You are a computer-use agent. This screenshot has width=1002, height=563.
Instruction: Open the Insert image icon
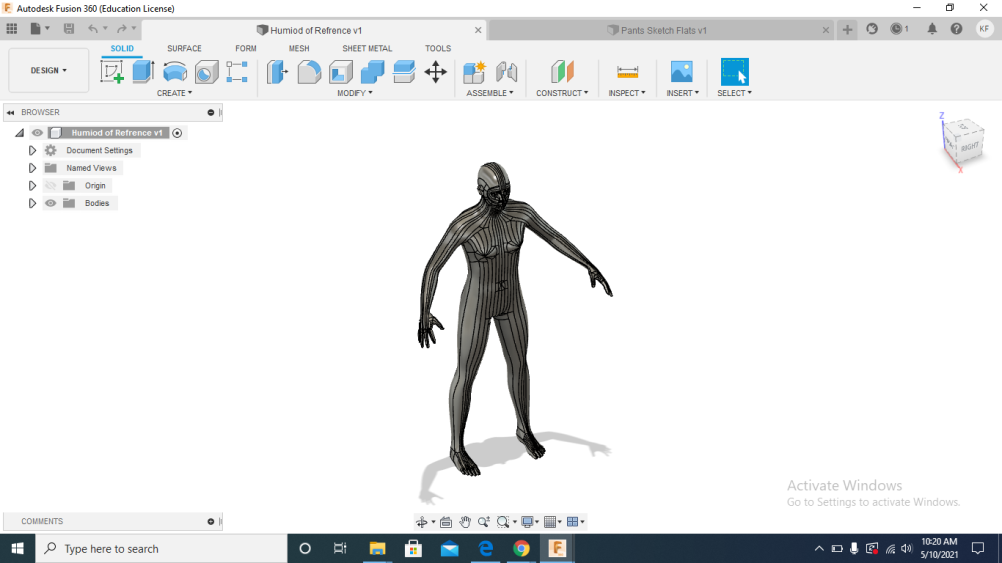pos(681,72)
